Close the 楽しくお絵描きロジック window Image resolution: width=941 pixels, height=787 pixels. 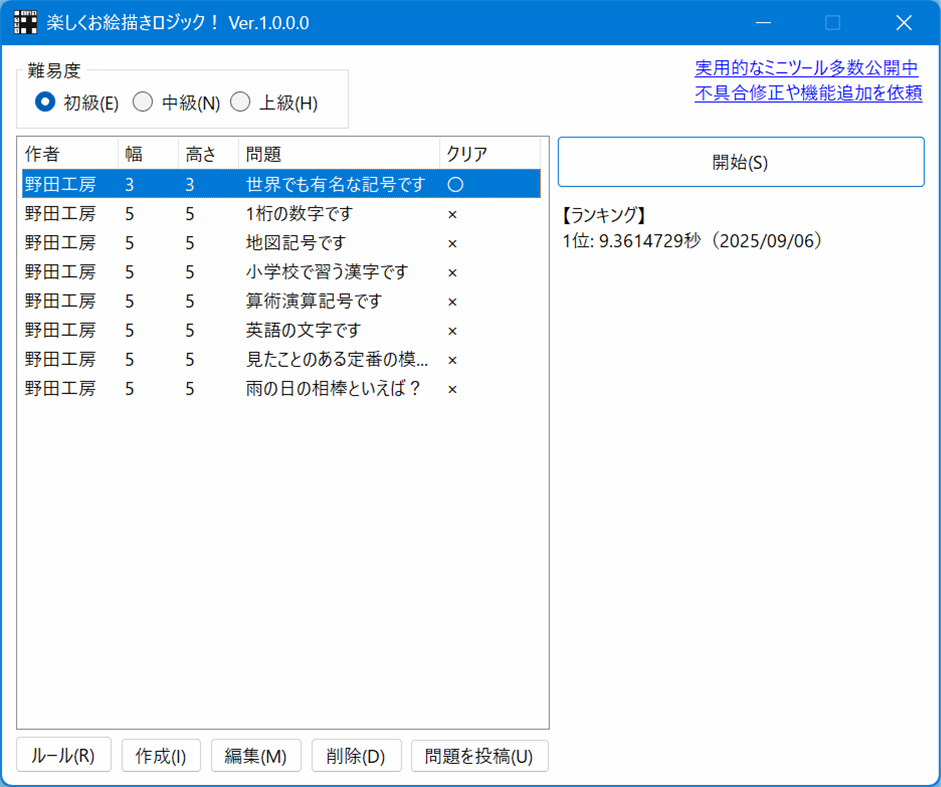click(903, 23)
